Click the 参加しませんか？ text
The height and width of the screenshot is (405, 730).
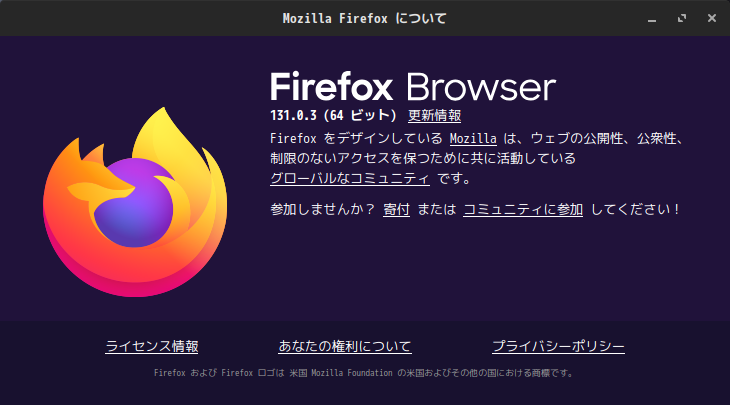pyautogui.click(x=323, y=209)
